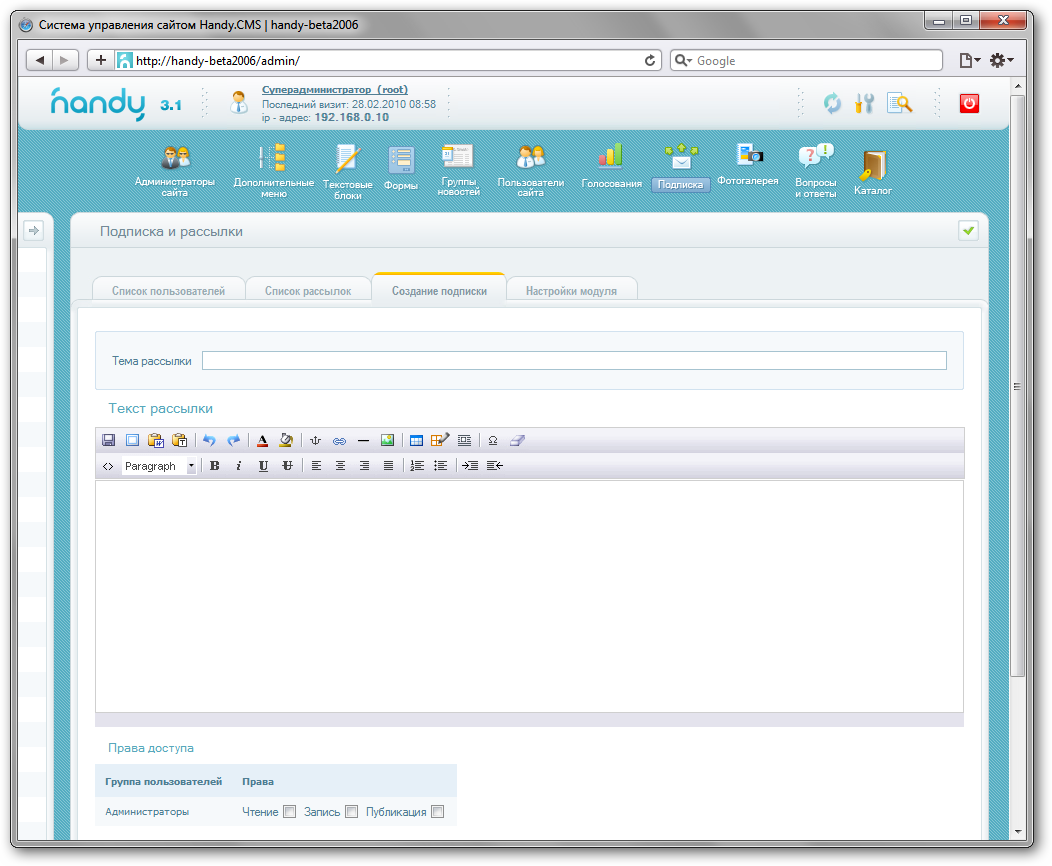Image resolution: width=1052 pixels, height=866 pixels.
Task: Click the red power logout button
Action: (x=968, y=102)
